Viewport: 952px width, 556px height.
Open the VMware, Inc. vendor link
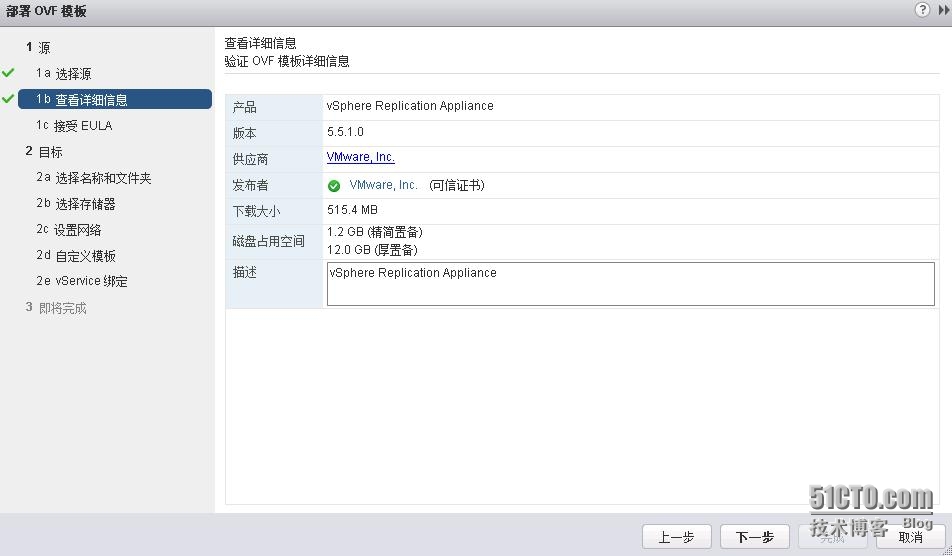point(361,157)
